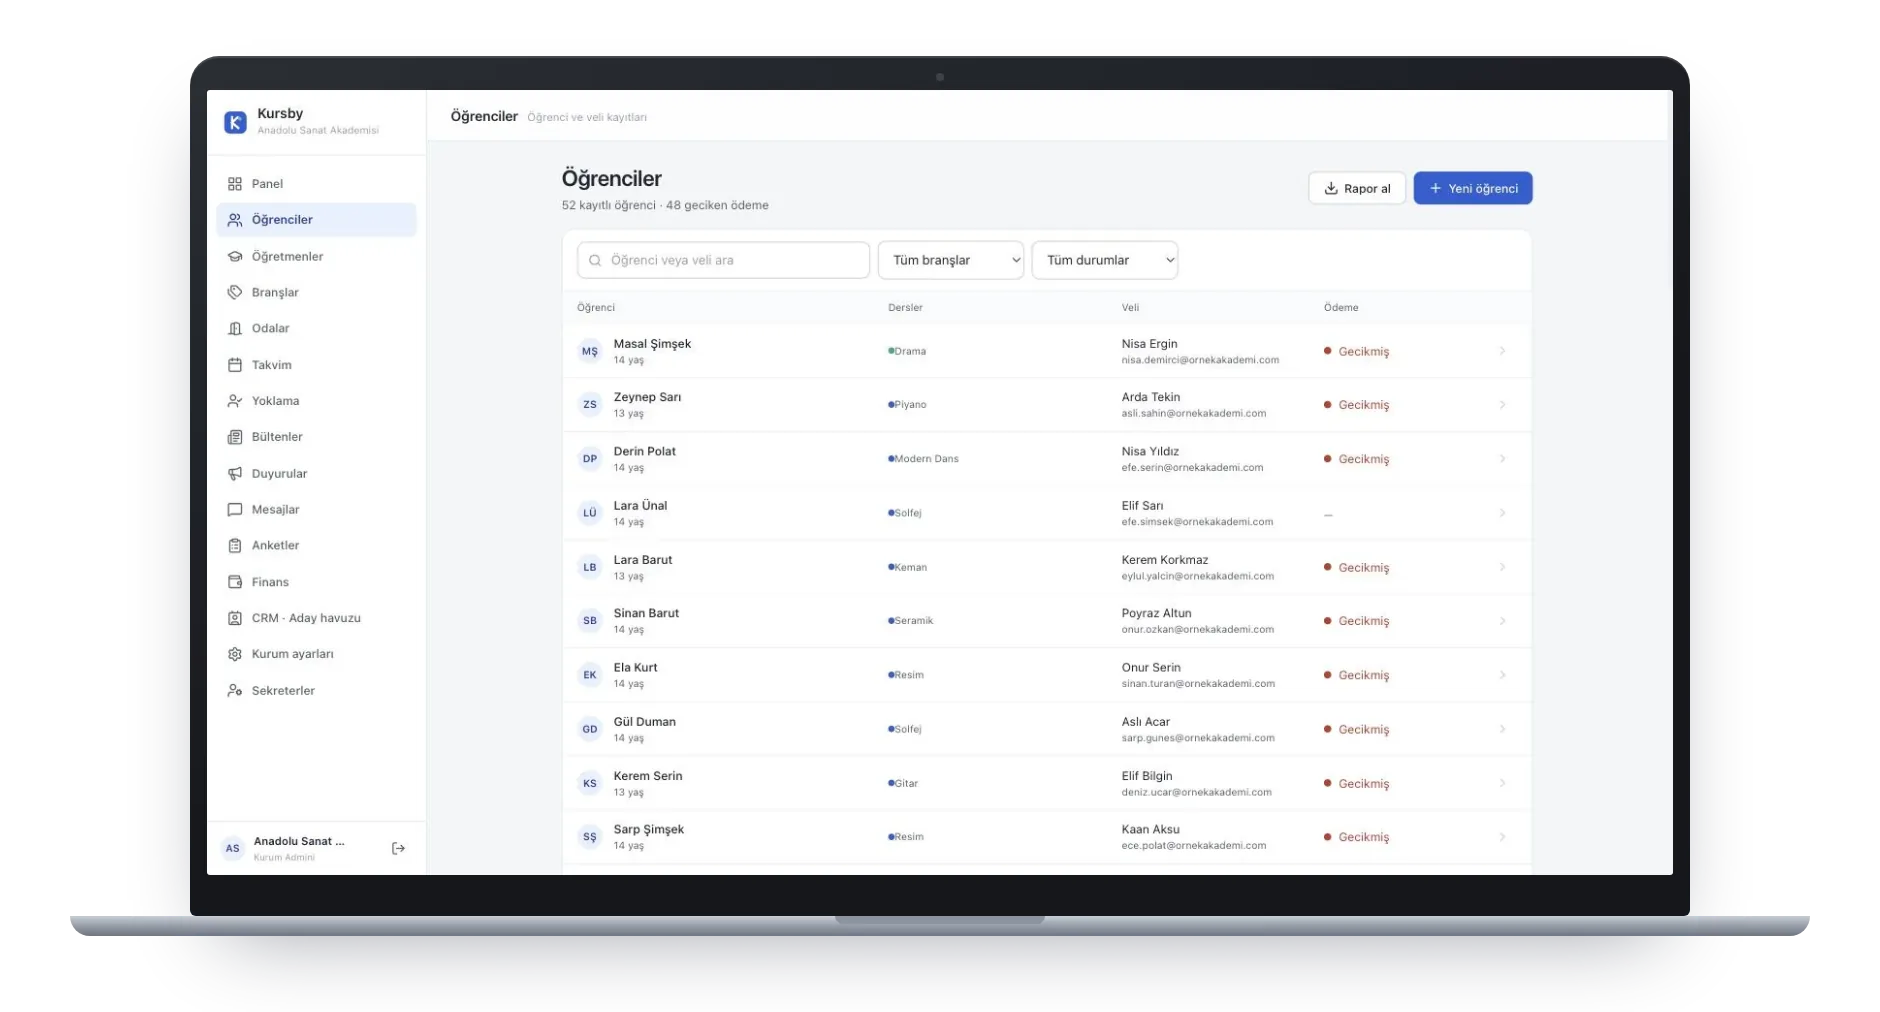Click the Öğrenci veya veli ara field

[x=723, y=260]
